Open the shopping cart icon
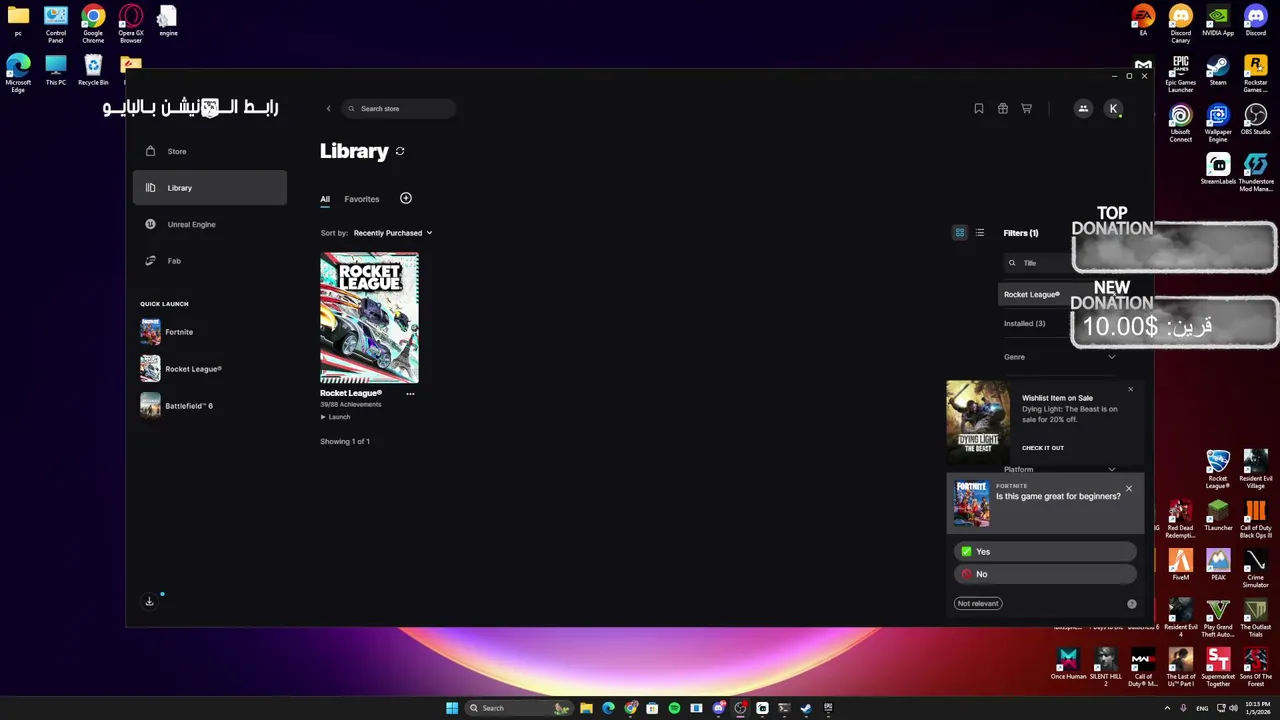 pos(1026,108)
